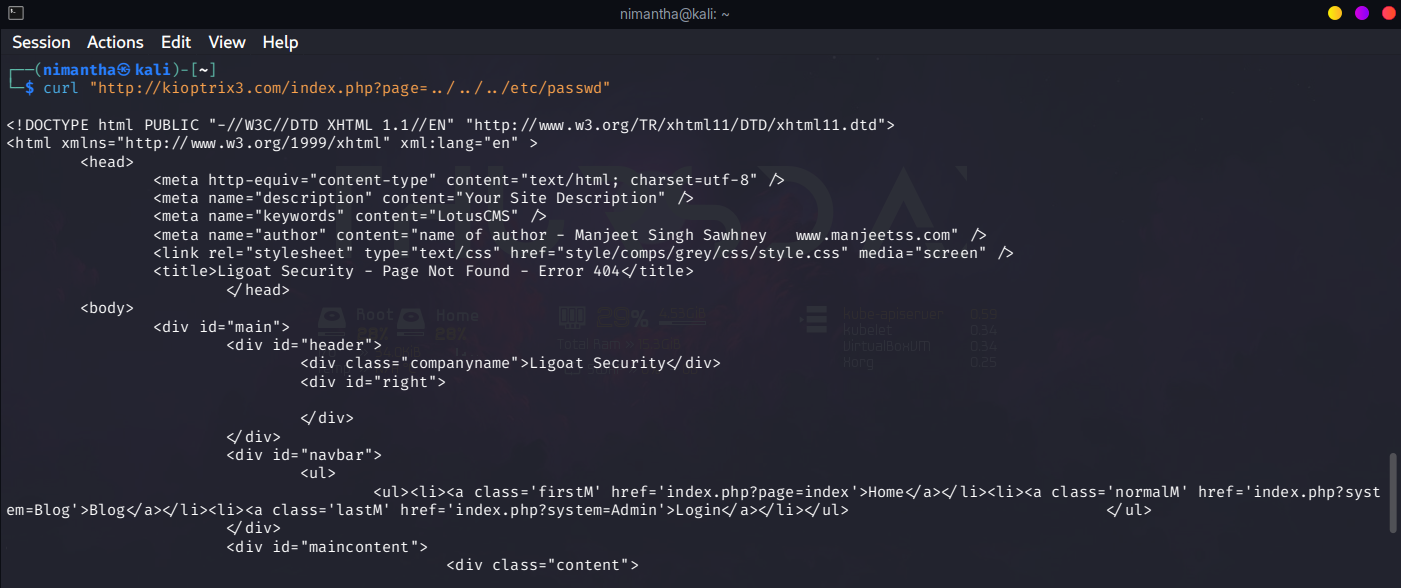This screenshot has height=588, width=1401.
Task: Open the Edit menu
Action: (x=176, y=42)
